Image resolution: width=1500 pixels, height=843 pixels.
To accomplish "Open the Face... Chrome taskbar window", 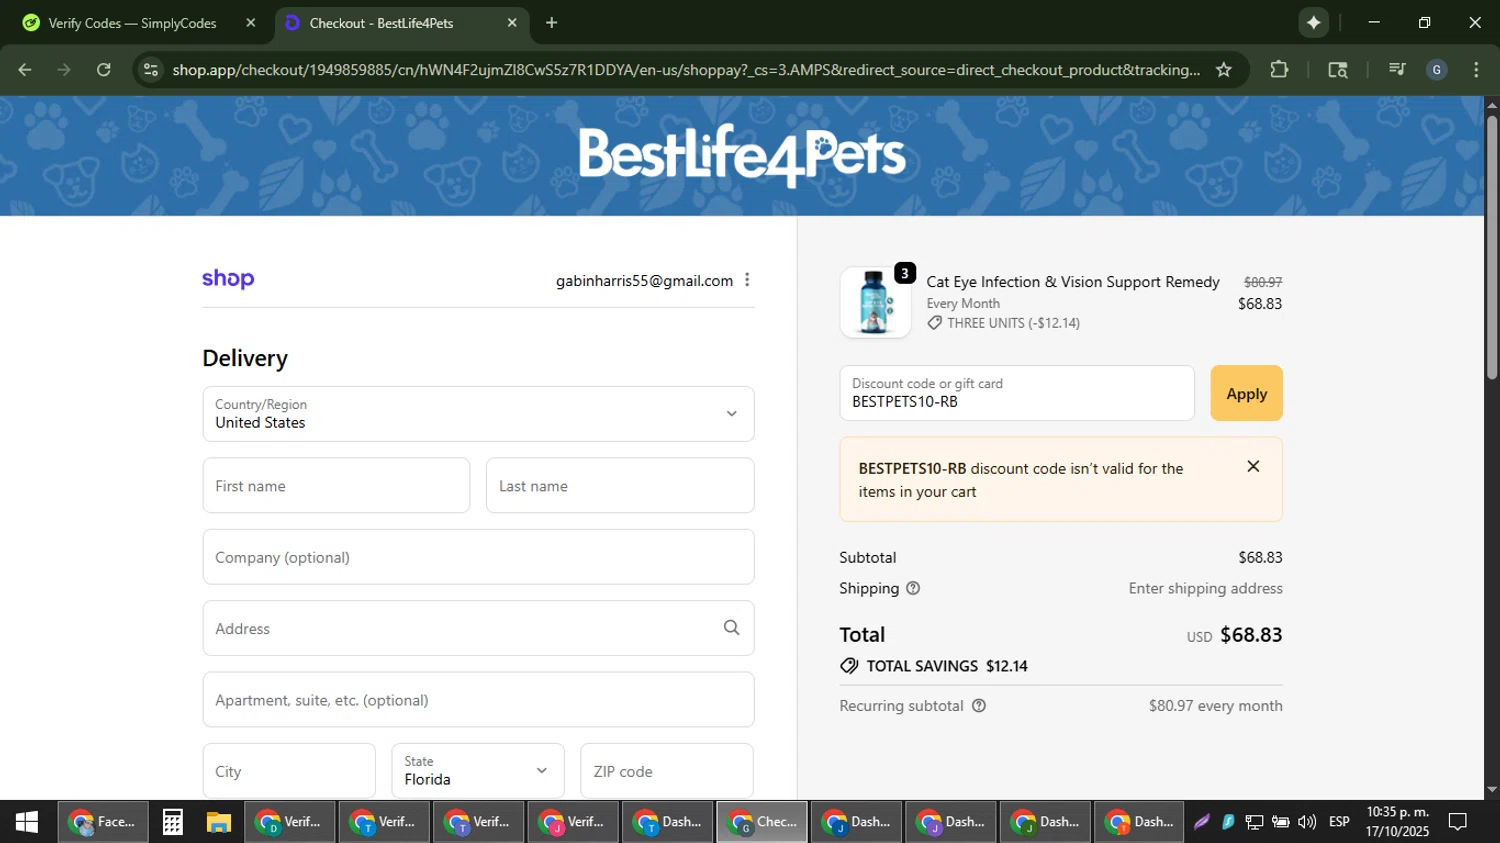I will 103,822.
